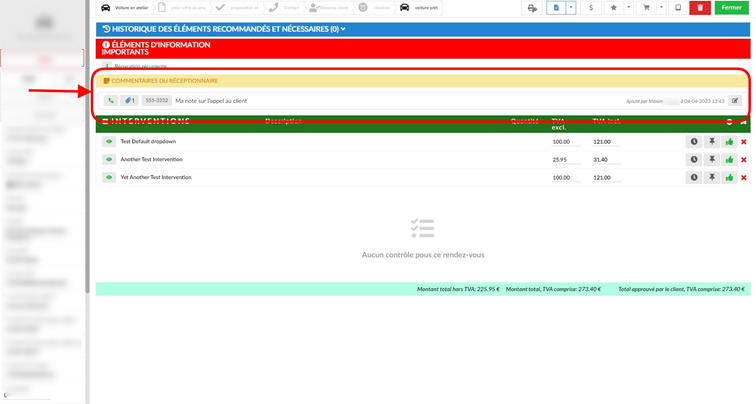The height and width of the screenshot is (404, 756).
Task: Toggle thumbs-up approval for 'Yet Another Test Intervention'
Action: [729, 177]
